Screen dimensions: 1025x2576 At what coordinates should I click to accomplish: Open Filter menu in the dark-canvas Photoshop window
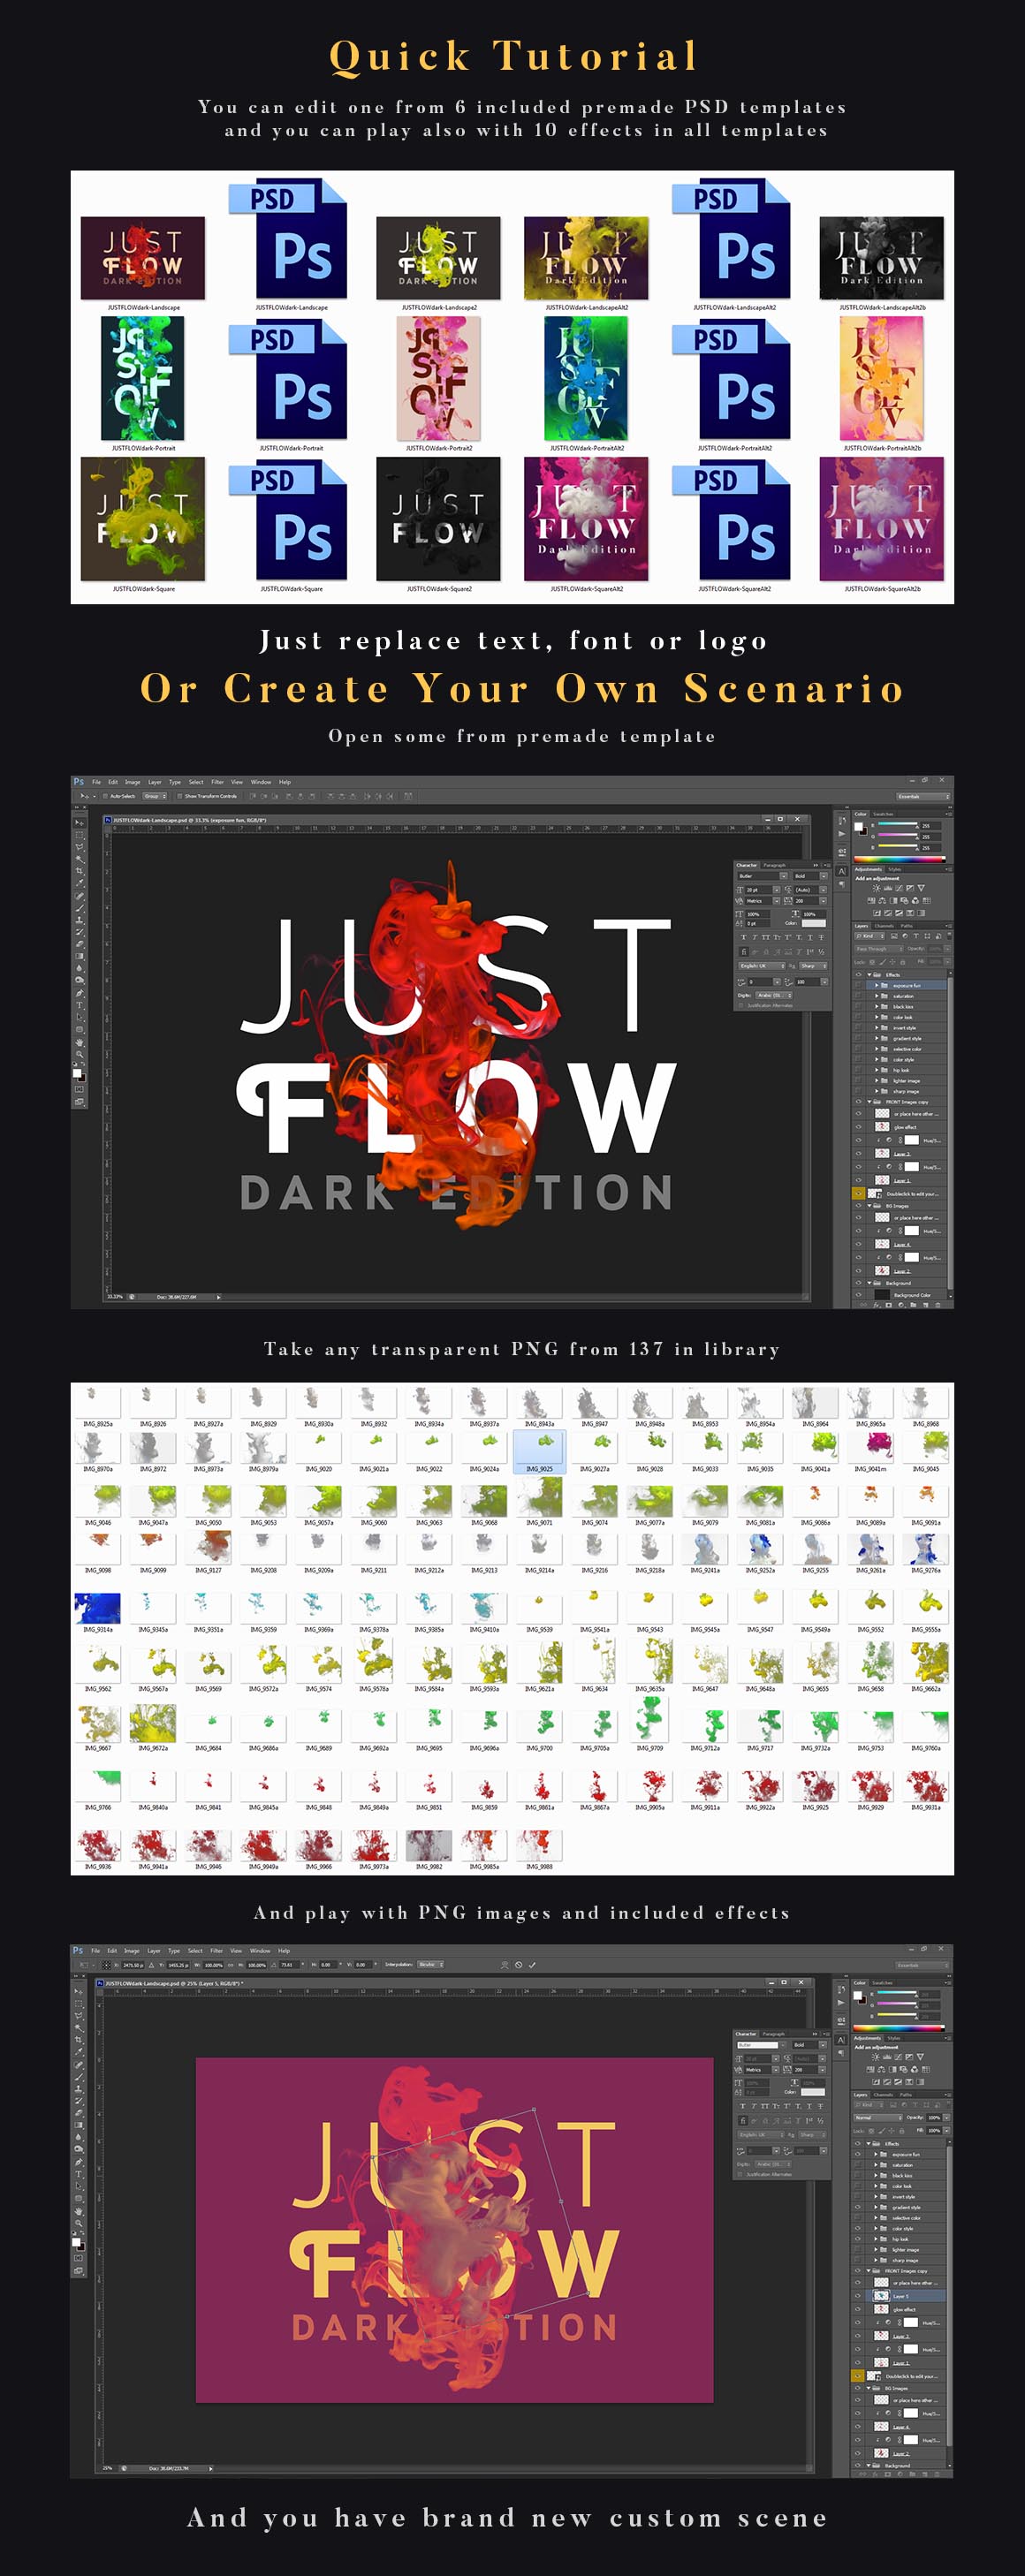(217, 782)
